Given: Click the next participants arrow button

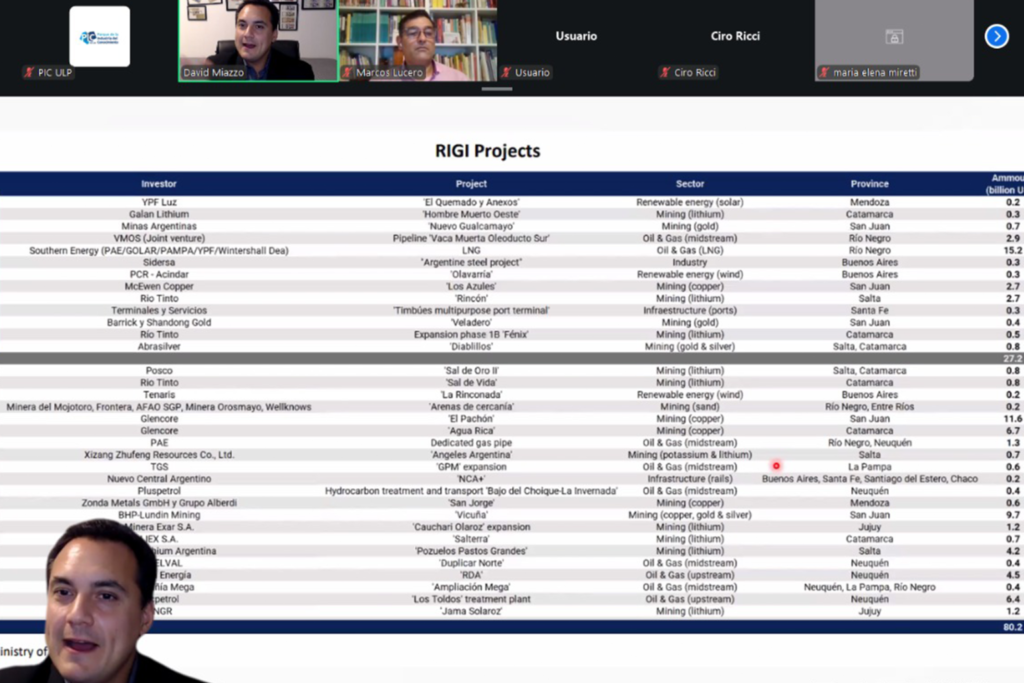Looking at the screenshot, I should click(996, 37).
